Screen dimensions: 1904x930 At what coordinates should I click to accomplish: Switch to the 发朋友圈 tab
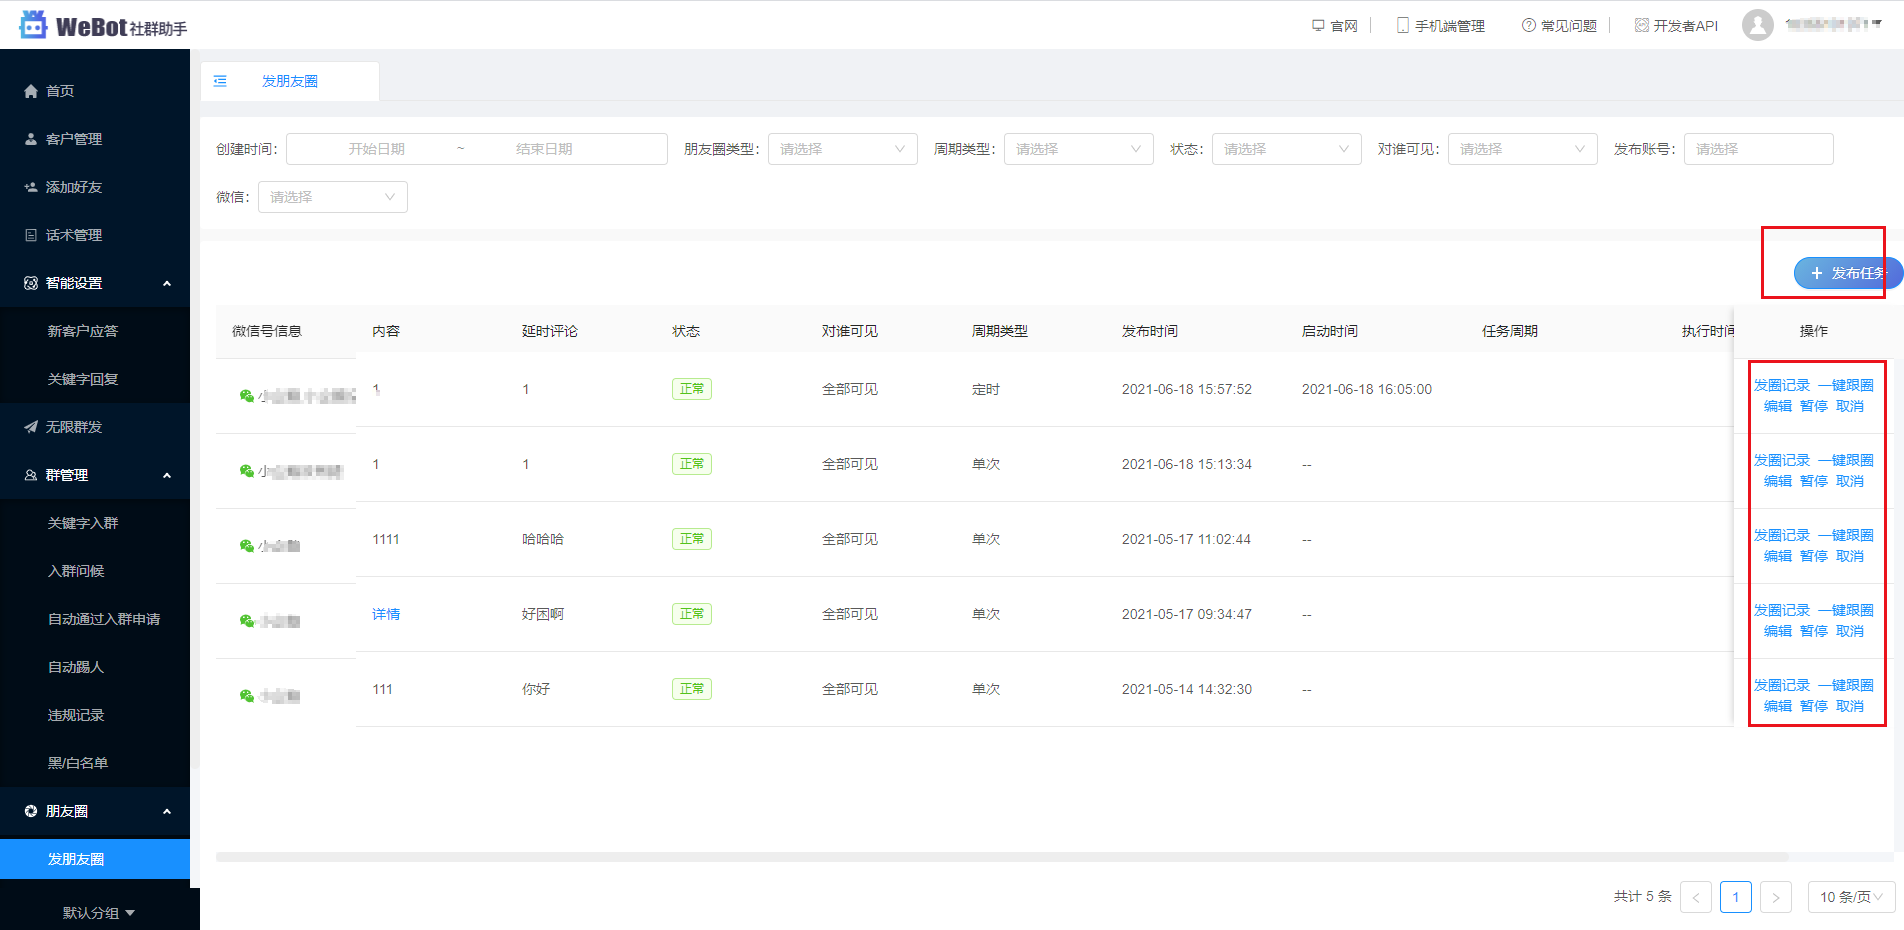coord(289,81)
